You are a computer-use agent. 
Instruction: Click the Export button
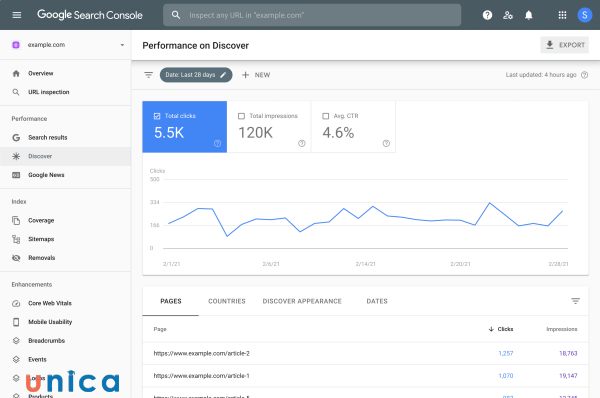click(x=564, y=45)
